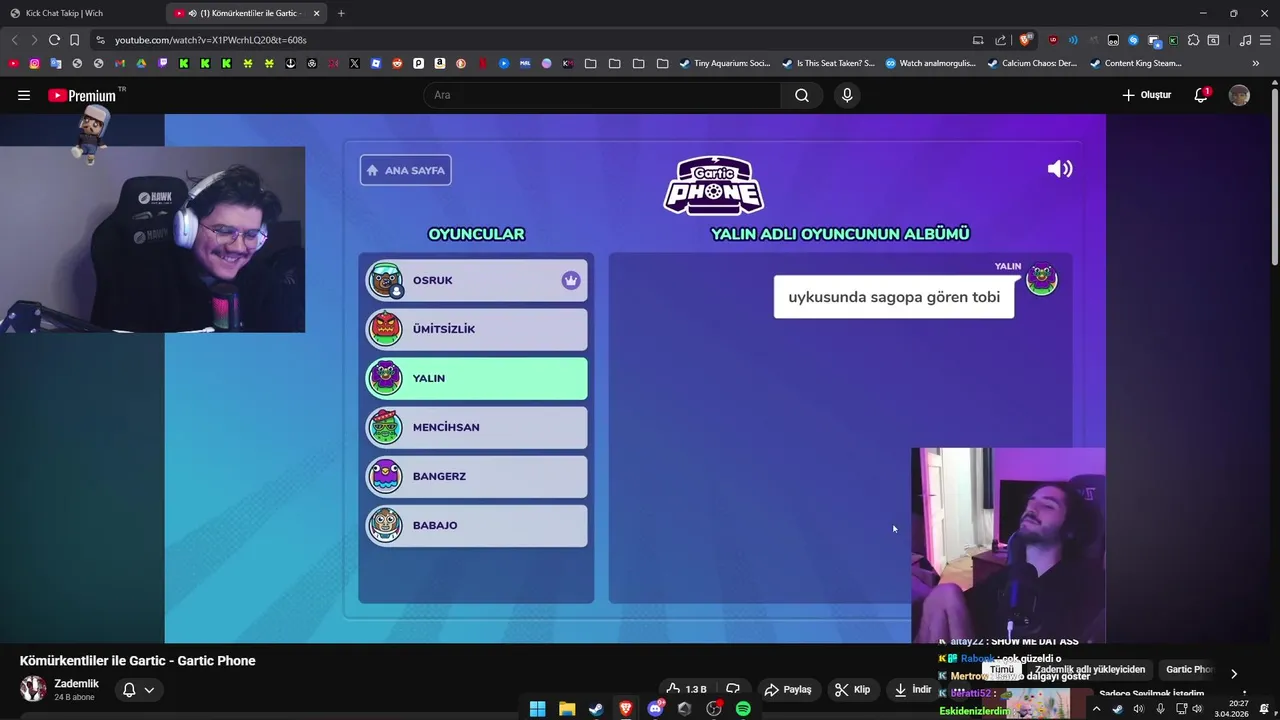
Task: Open the YouTube guide hamburger menu
Action: pos(24,95)
